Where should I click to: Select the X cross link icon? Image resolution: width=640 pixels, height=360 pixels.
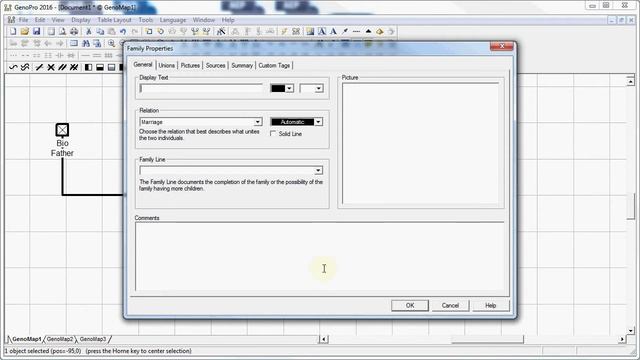pos(51,67)
